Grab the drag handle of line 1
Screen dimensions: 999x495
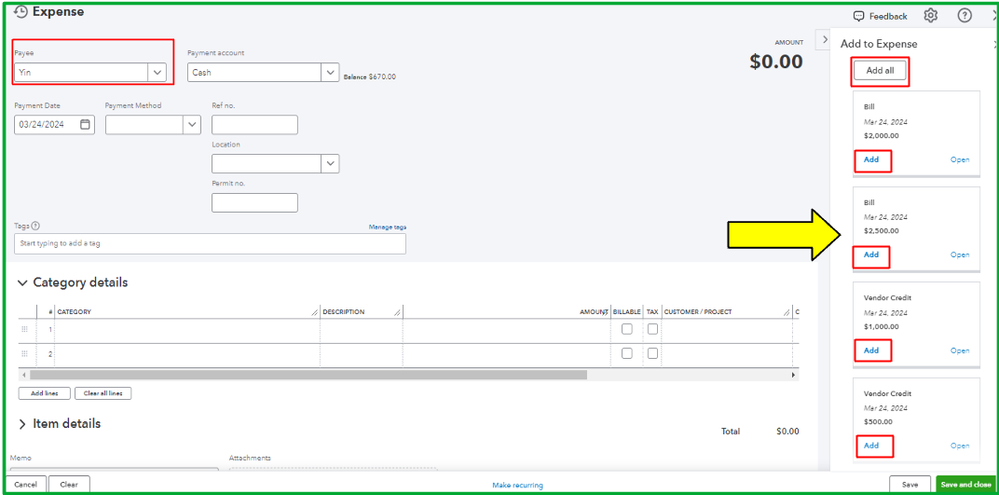click(25, 329)
